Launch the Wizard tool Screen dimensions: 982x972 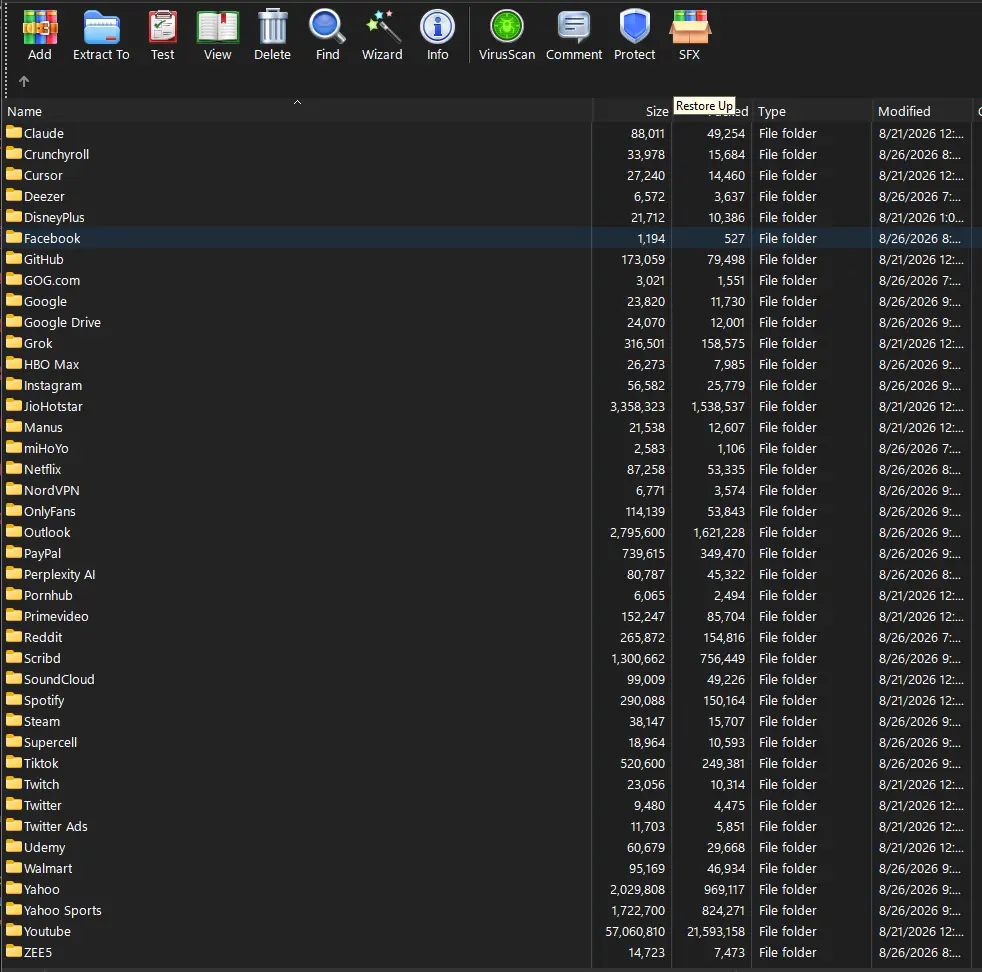click(x=382, y=28)
